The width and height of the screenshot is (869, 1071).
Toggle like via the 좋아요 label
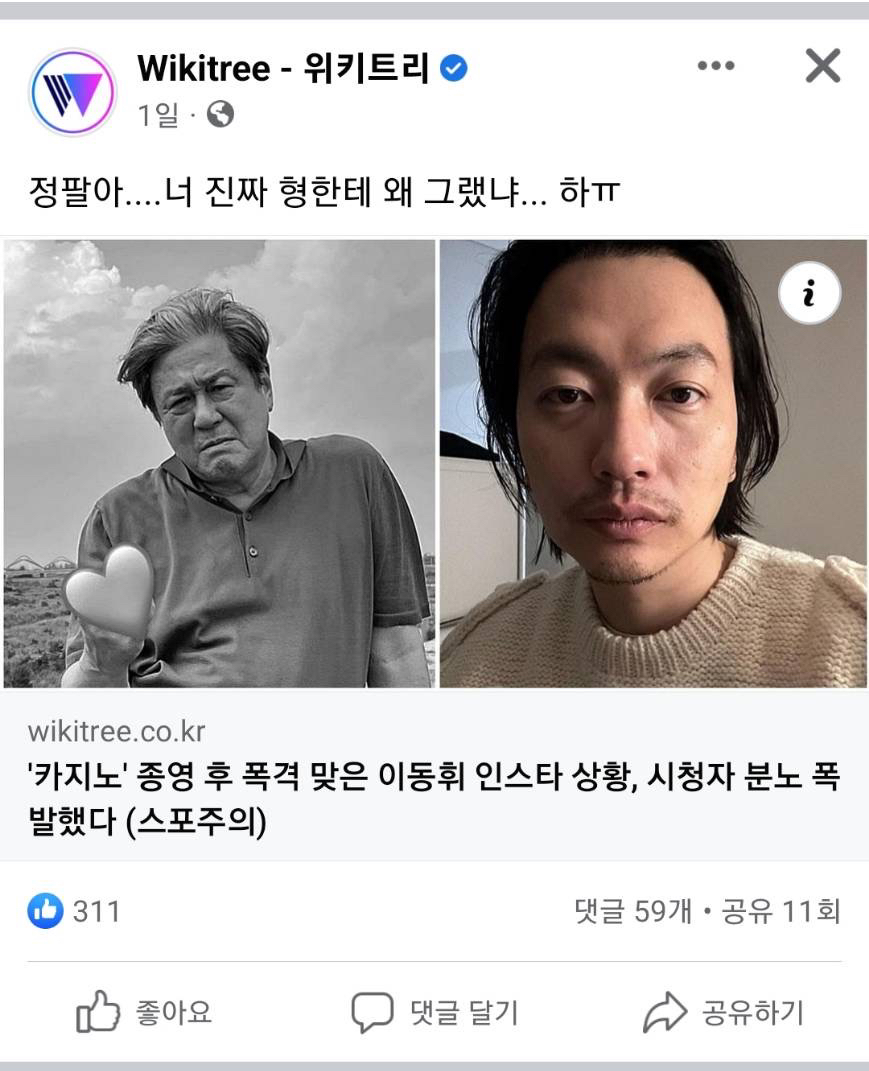click(x=174, y=1012)
